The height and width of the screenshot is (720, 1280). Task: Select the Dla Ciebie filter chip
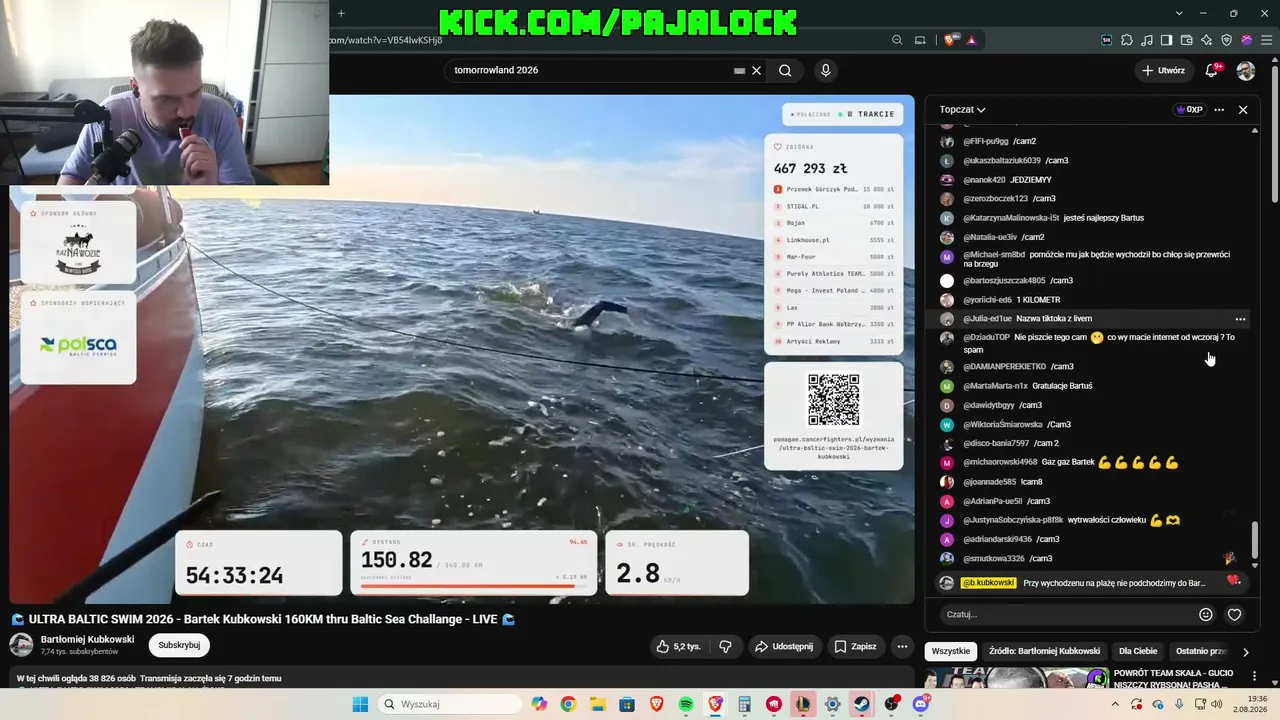pos(1138,651)
